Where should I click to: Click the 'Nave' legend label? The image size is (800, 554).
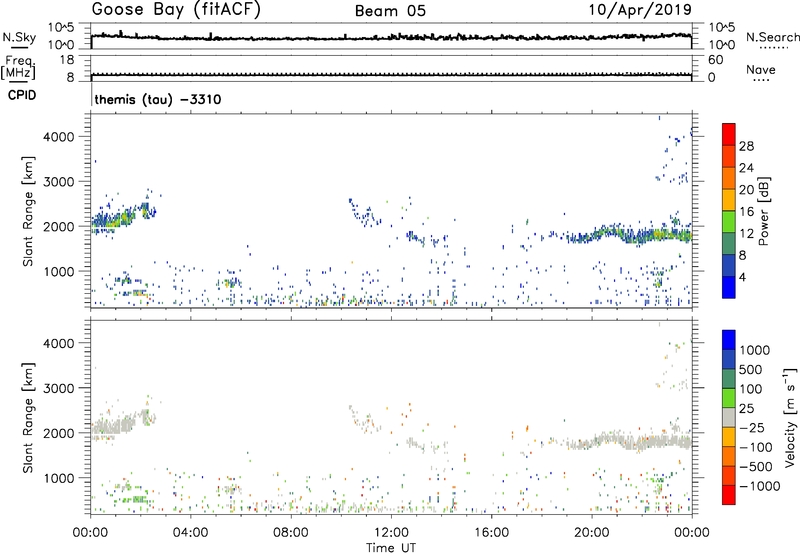pos(760,69)
